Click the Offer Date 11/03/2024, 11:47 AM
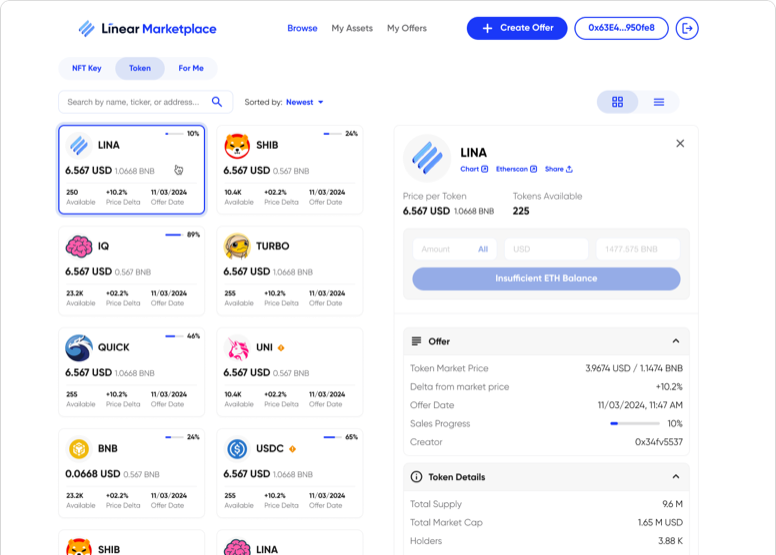This screenshot has height=555, width=776. pyautogui.click(x=640, y=405)
